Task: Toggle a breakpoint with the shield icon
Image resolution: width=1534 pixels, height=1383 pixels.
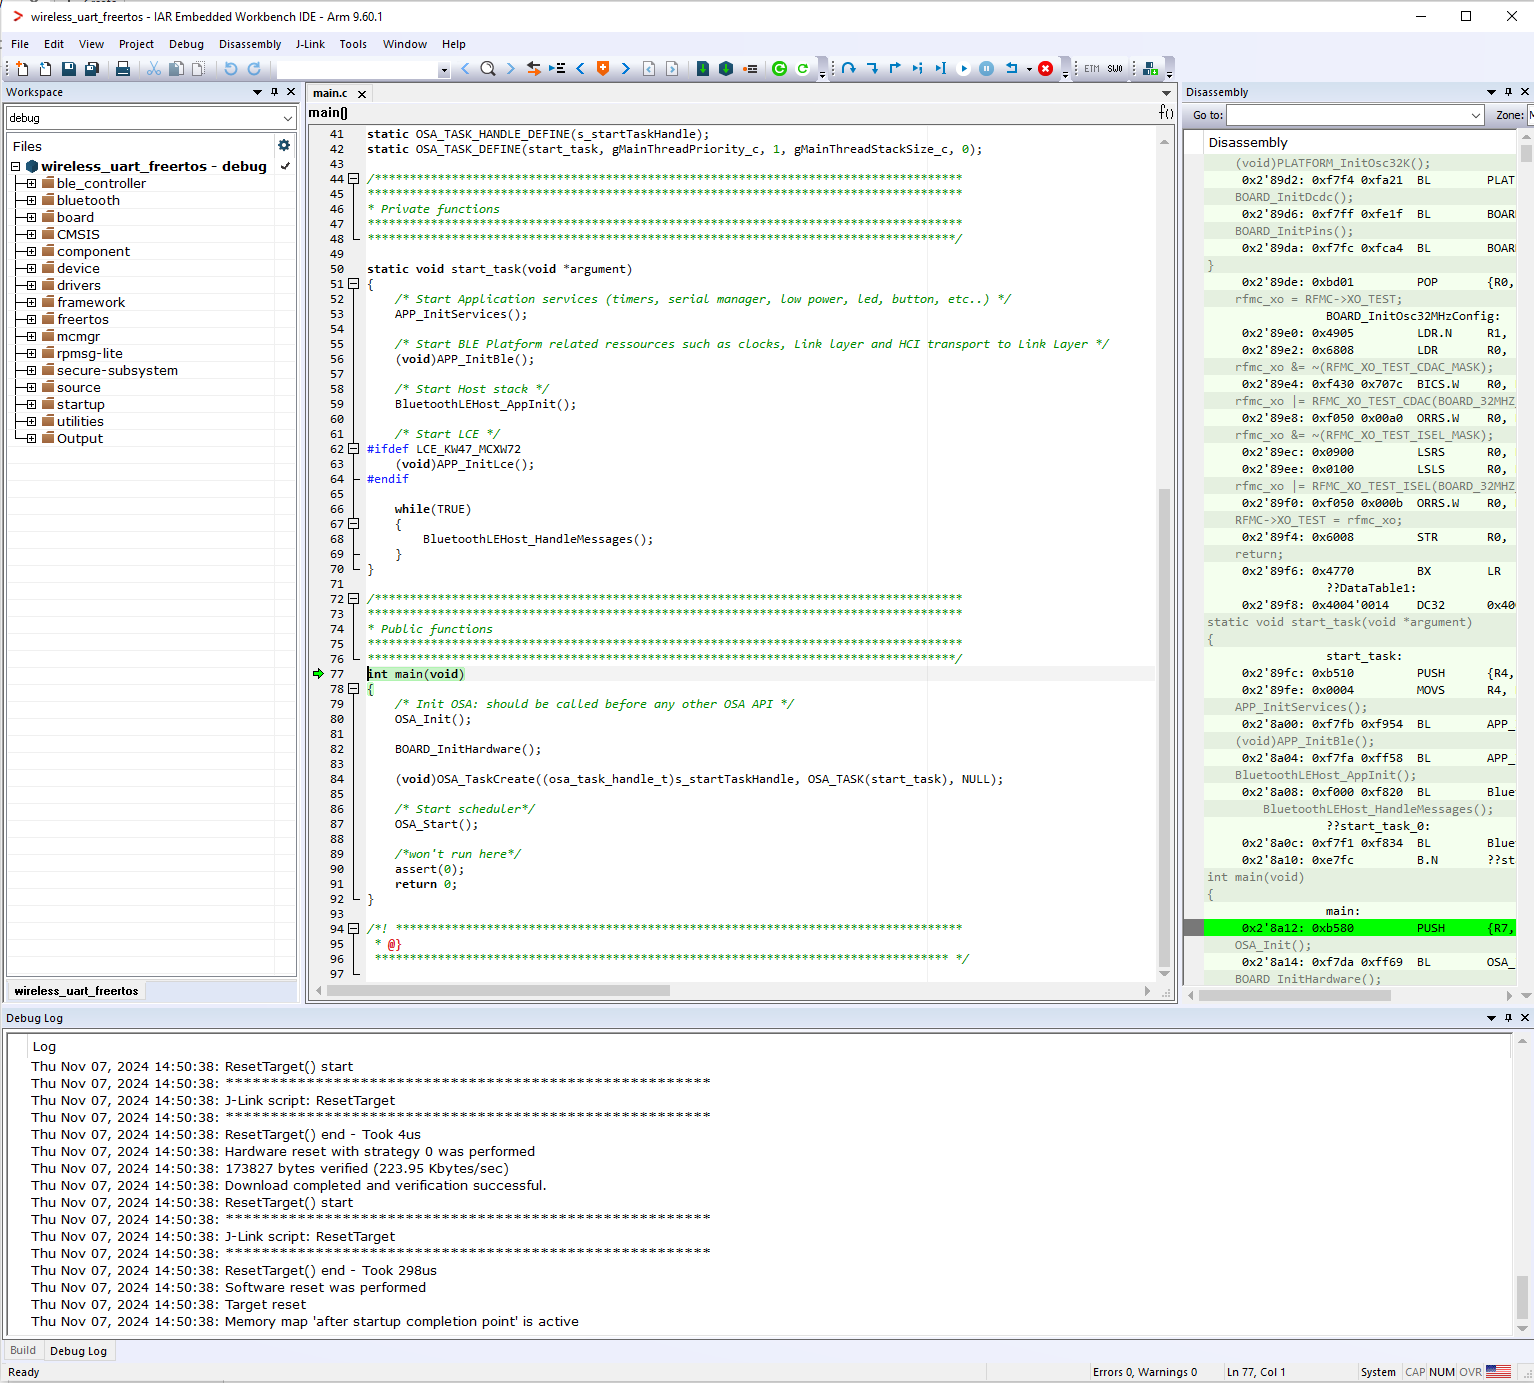Action: point(602,68)
